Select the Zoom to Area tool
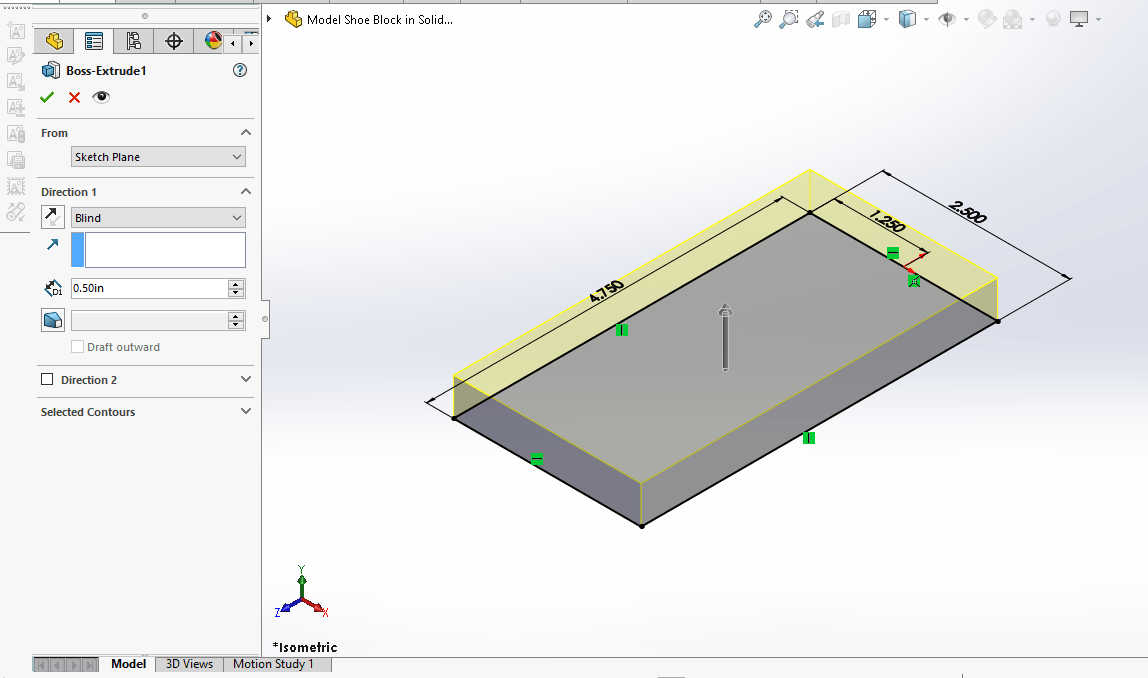Viewport: 1148px width, 678px height. coord(789,19)
